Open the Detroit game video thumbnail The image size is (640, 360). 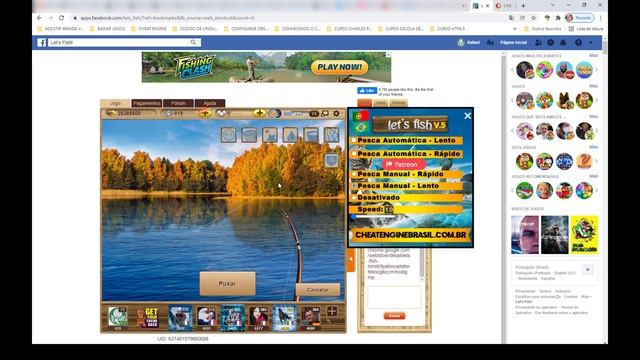525,235
